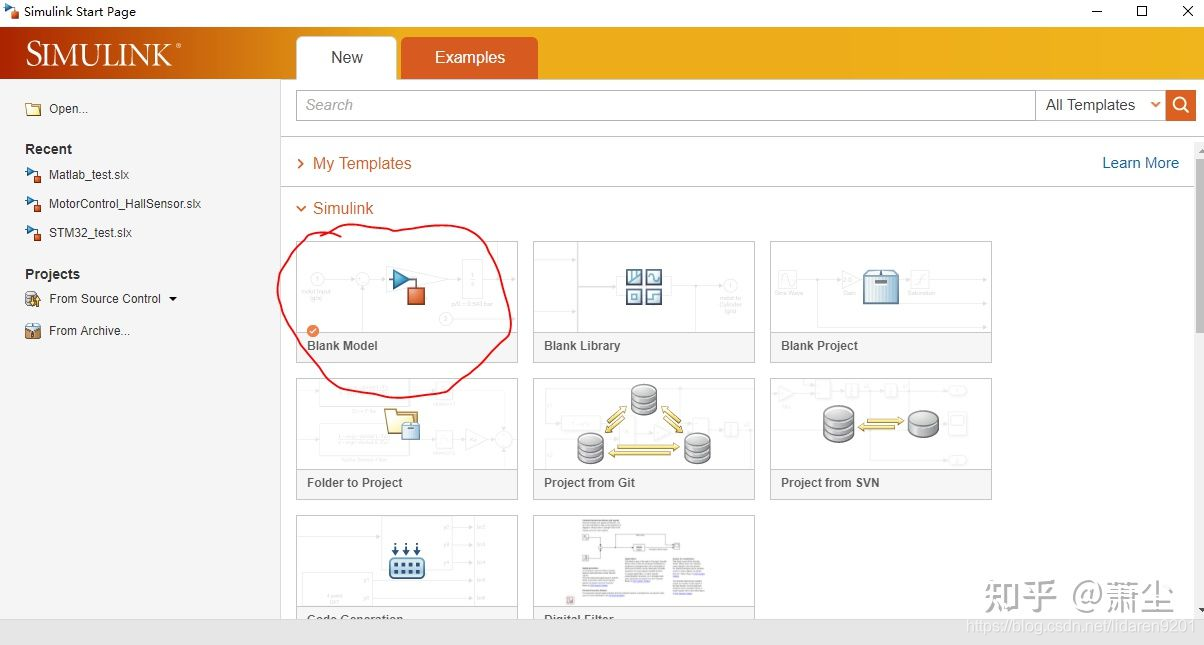Click the Open folder icon
Image resolution: width=1204 pixels, height=645 pixels.
tap(33, 109)
